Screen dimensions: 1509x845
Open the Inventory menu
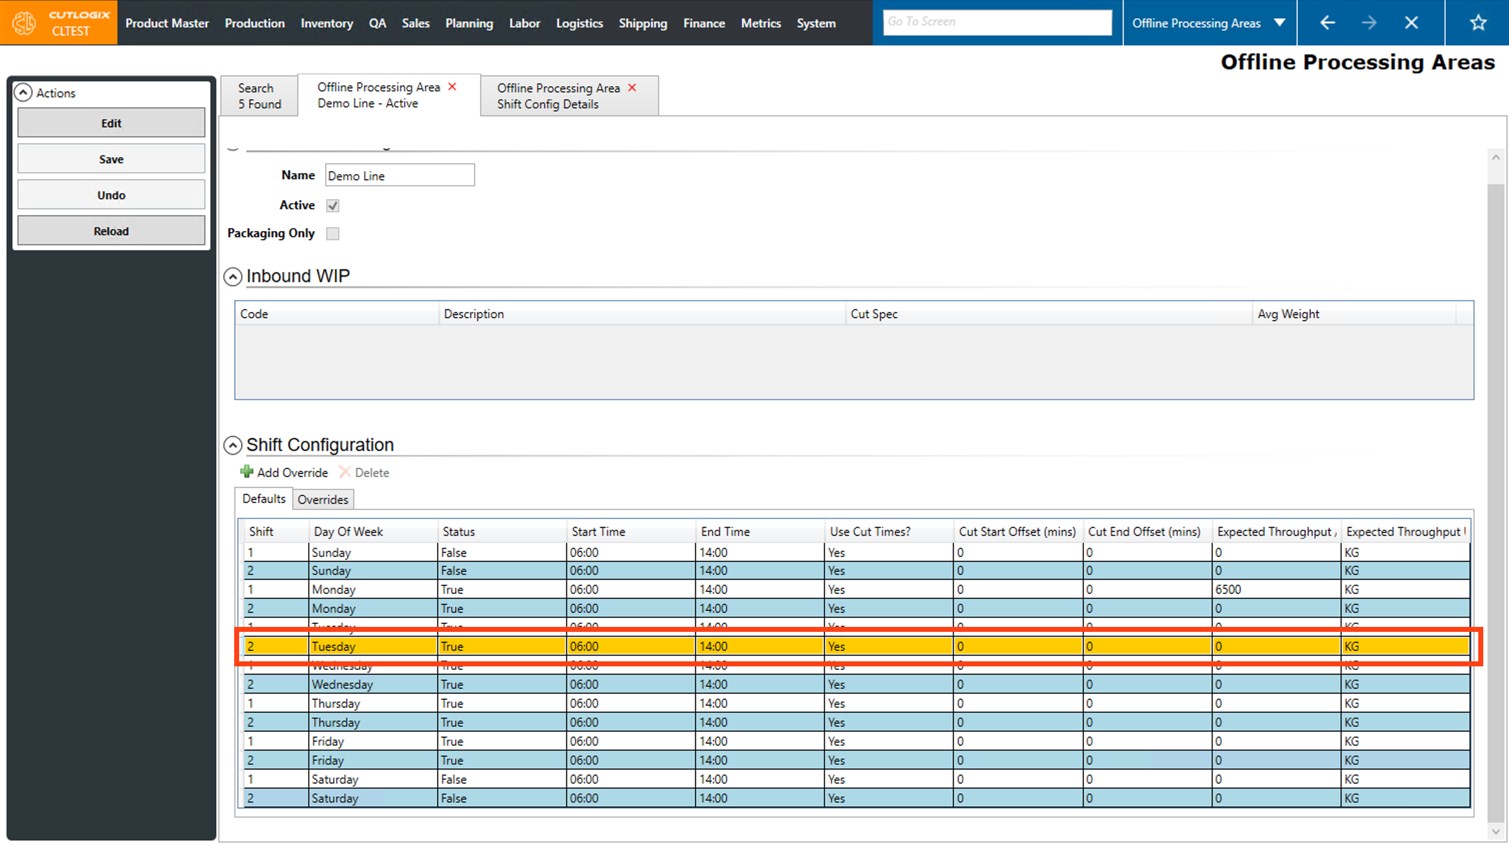[326, 23]
